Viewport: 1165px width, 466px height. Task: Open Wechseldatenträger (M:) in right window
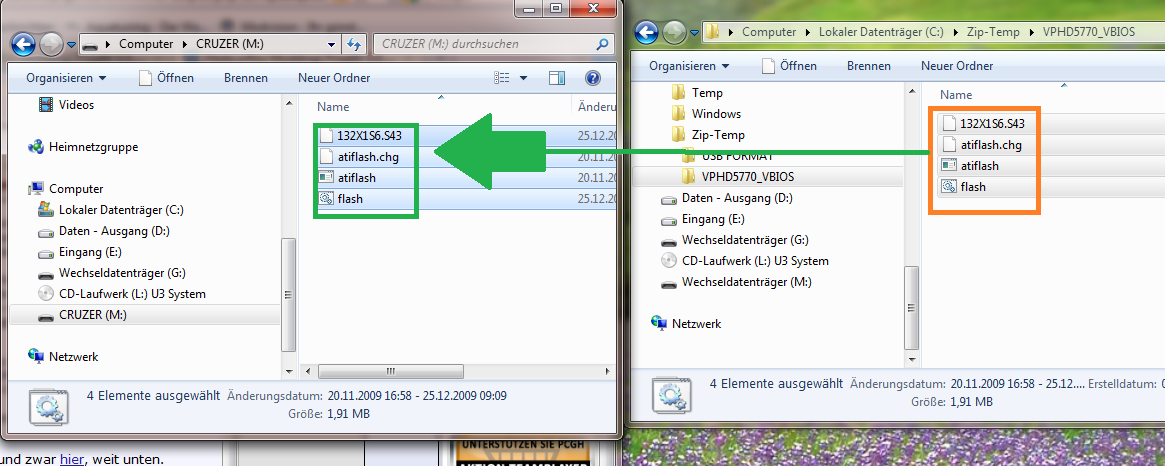[x=736, y=282]
